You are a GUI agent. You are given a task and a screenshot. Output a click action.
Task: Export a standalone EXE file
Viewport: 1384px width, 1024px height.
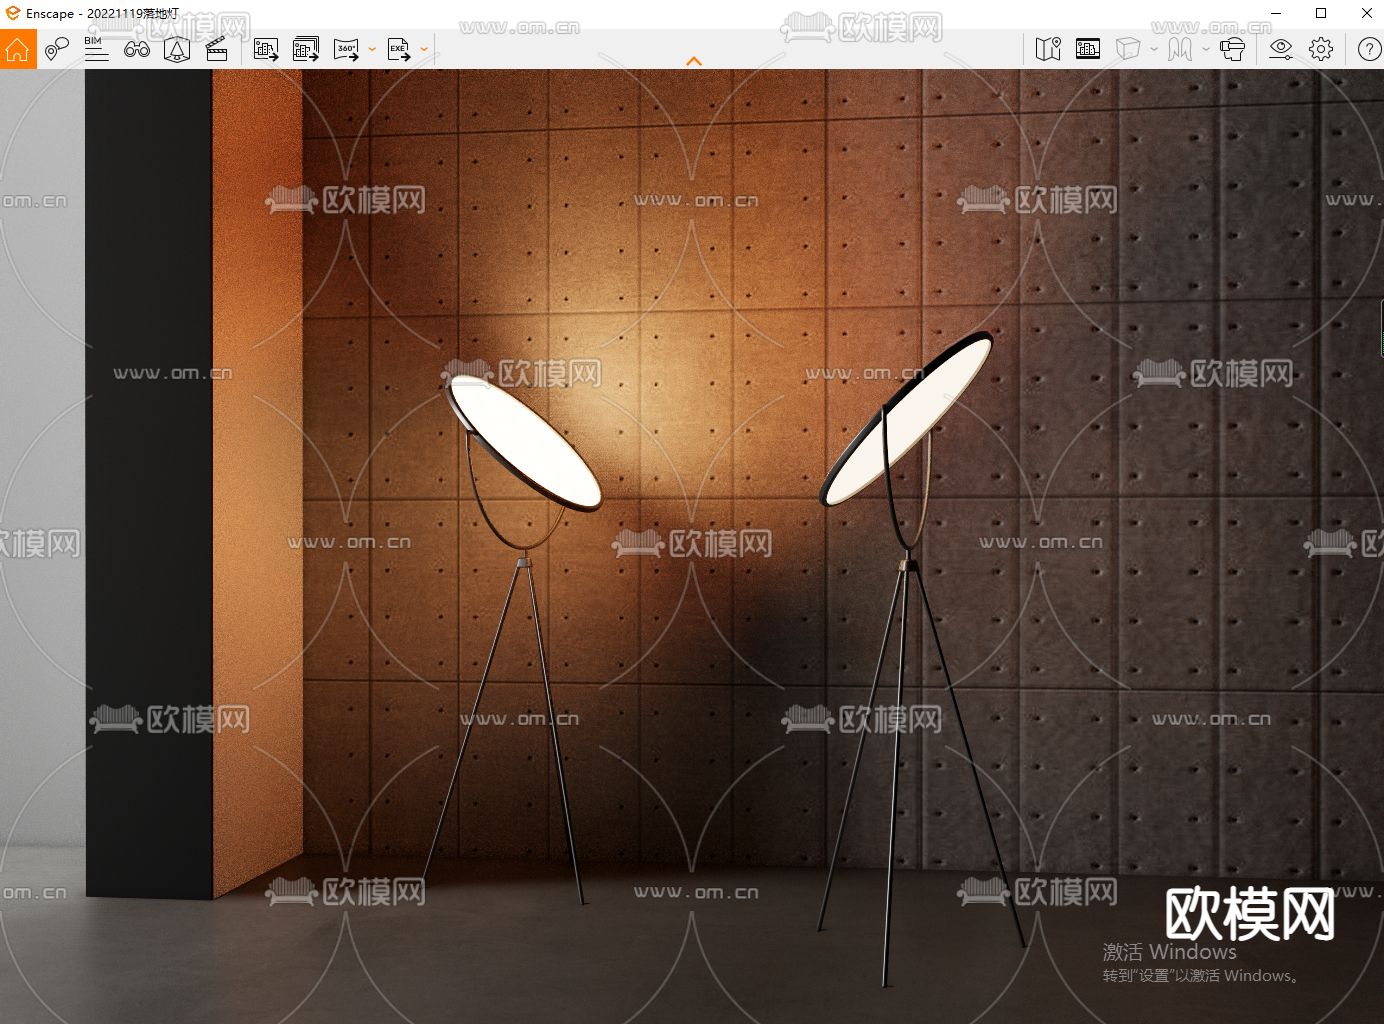point(399,49)
